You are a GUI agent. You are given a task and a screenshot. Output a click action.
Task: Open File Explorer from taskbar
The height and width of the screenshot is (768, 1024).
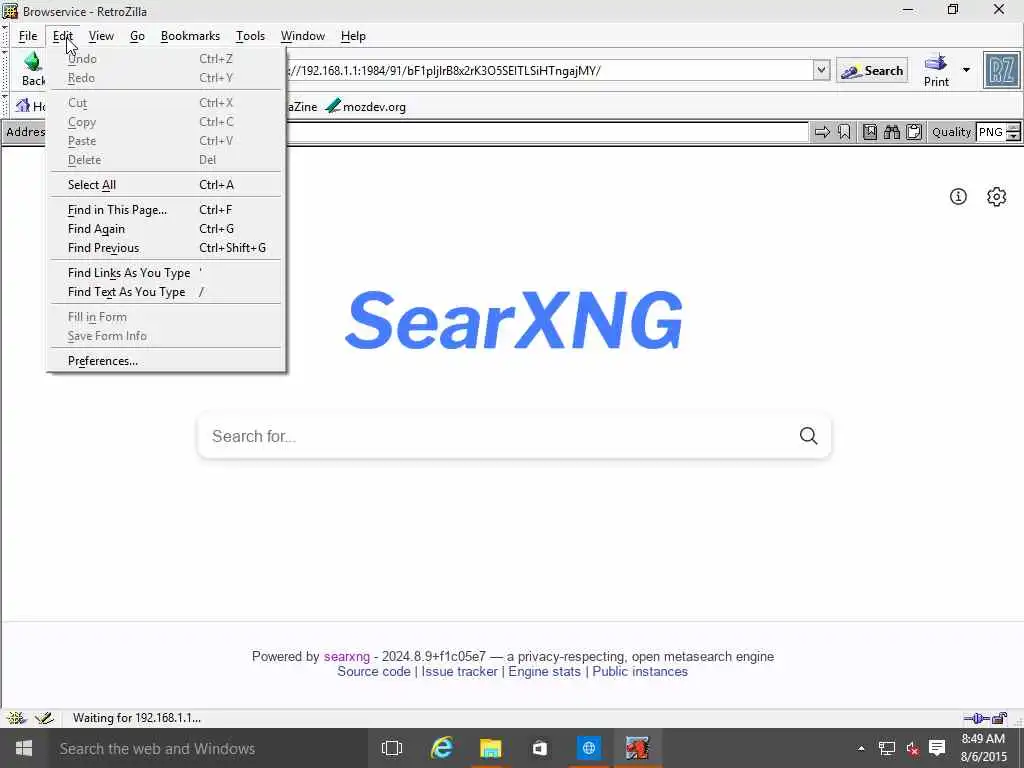[x=490, y=748]
